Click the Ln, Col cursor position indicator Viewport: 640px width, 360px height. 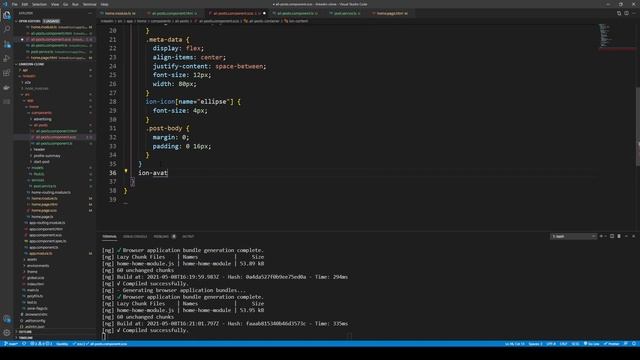514,344
